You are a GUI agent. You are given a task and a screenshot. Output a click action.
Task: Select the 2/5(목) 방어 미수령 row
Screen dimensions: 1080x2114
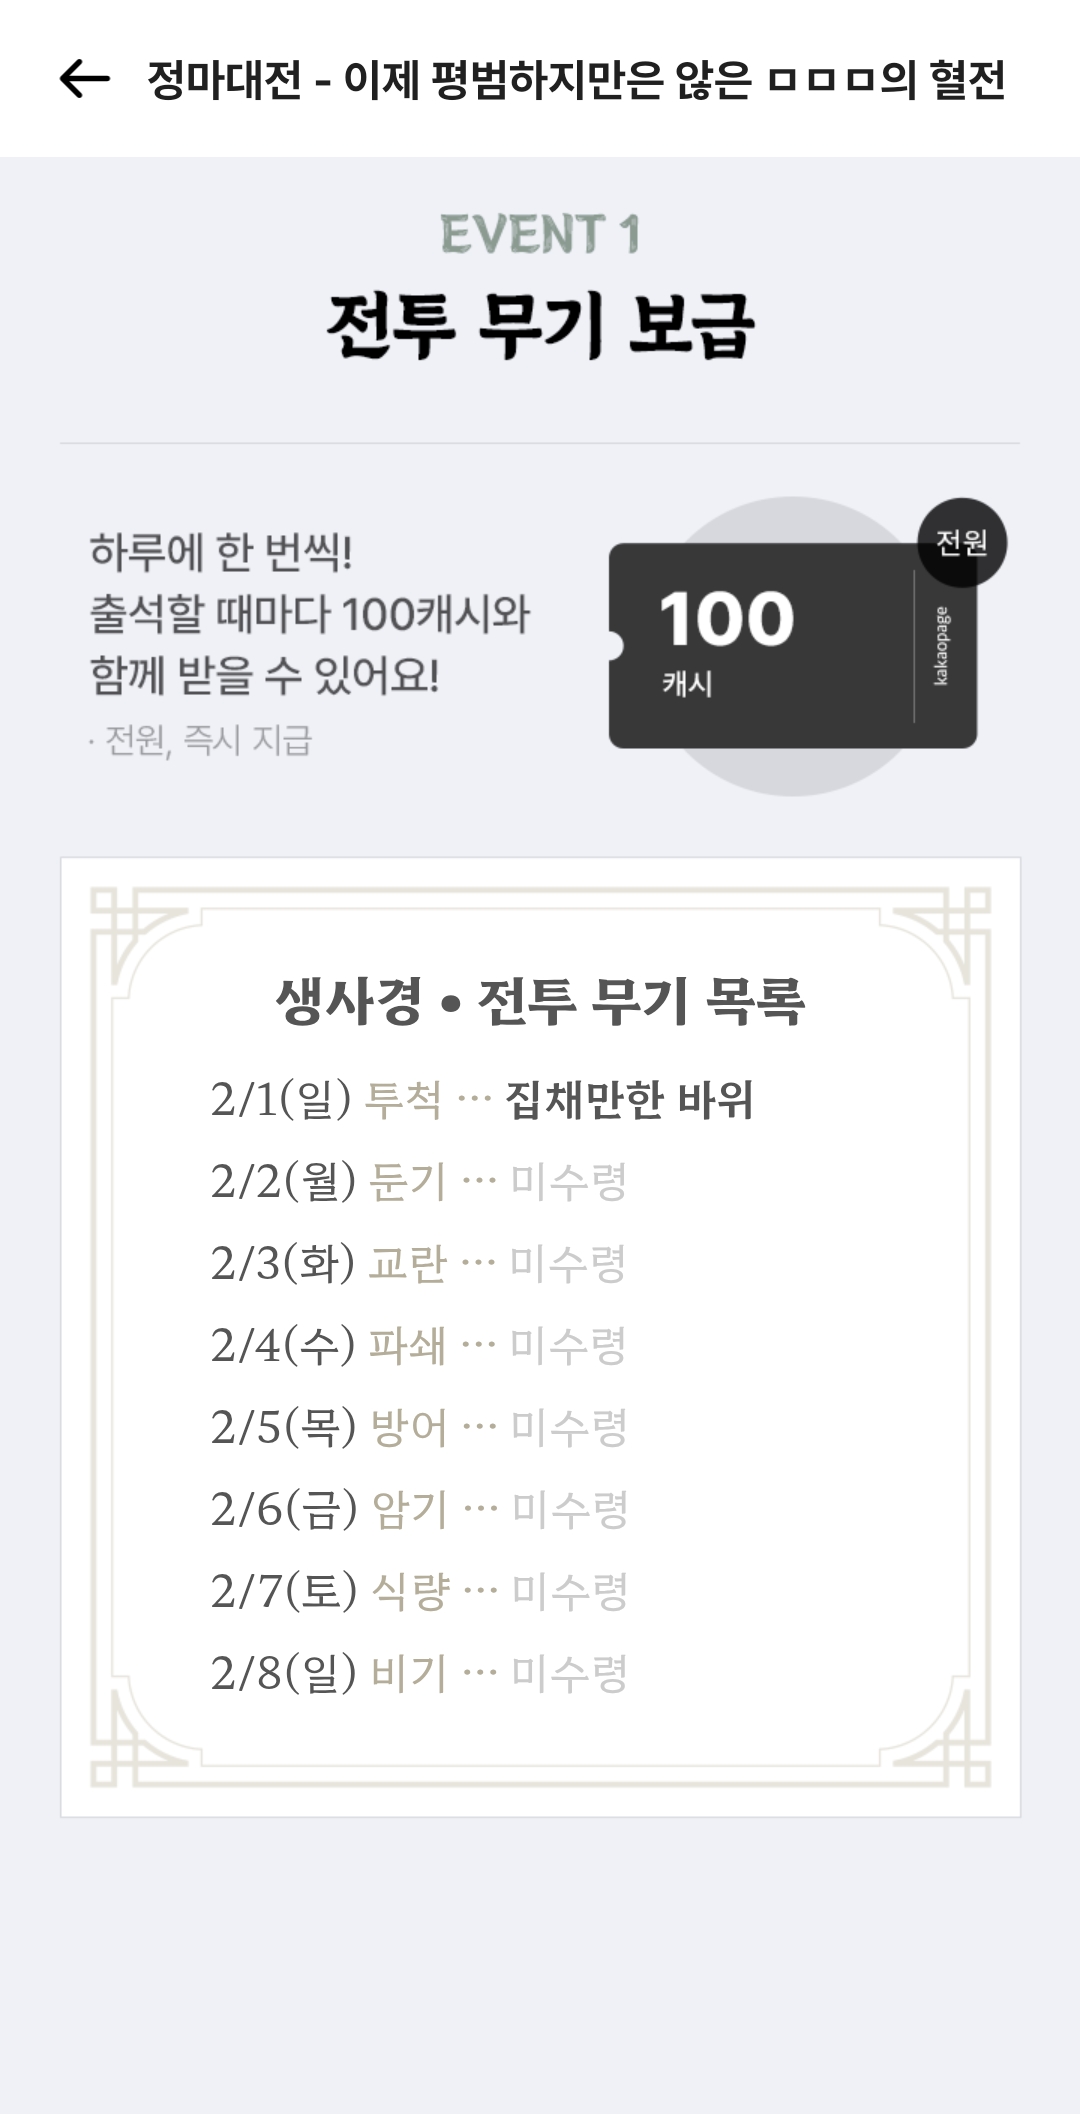tap(418, 1427)
